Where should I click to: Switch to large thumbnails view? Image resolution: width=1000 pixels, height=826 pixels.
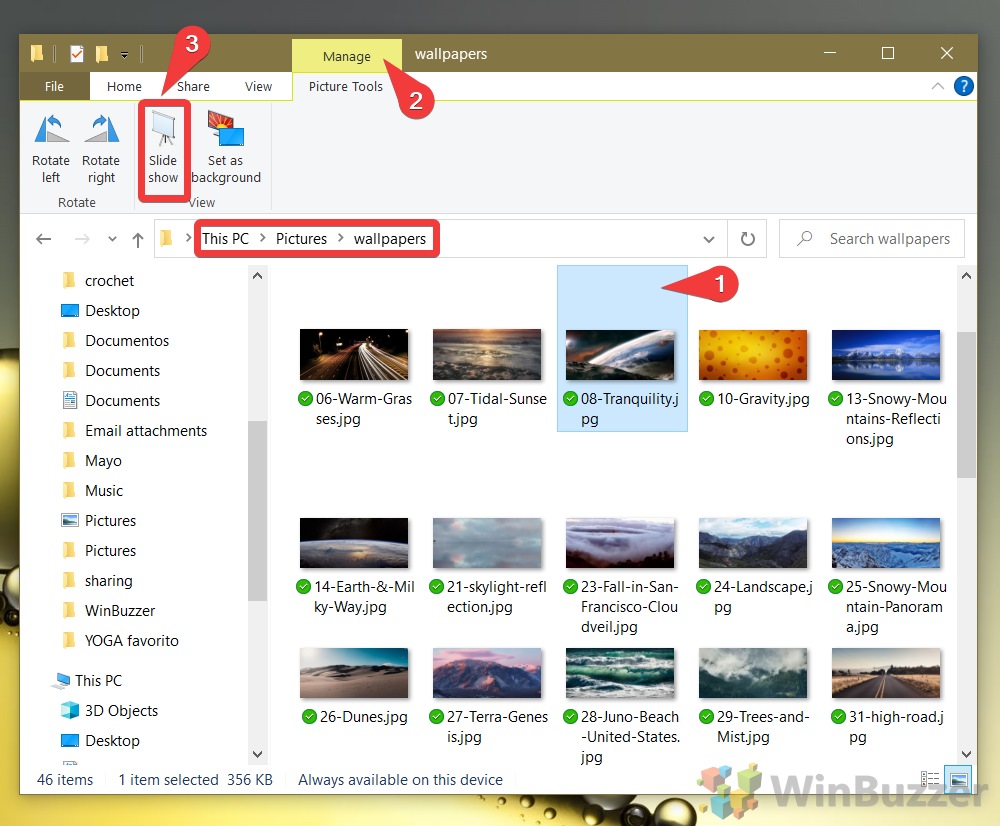959,779
